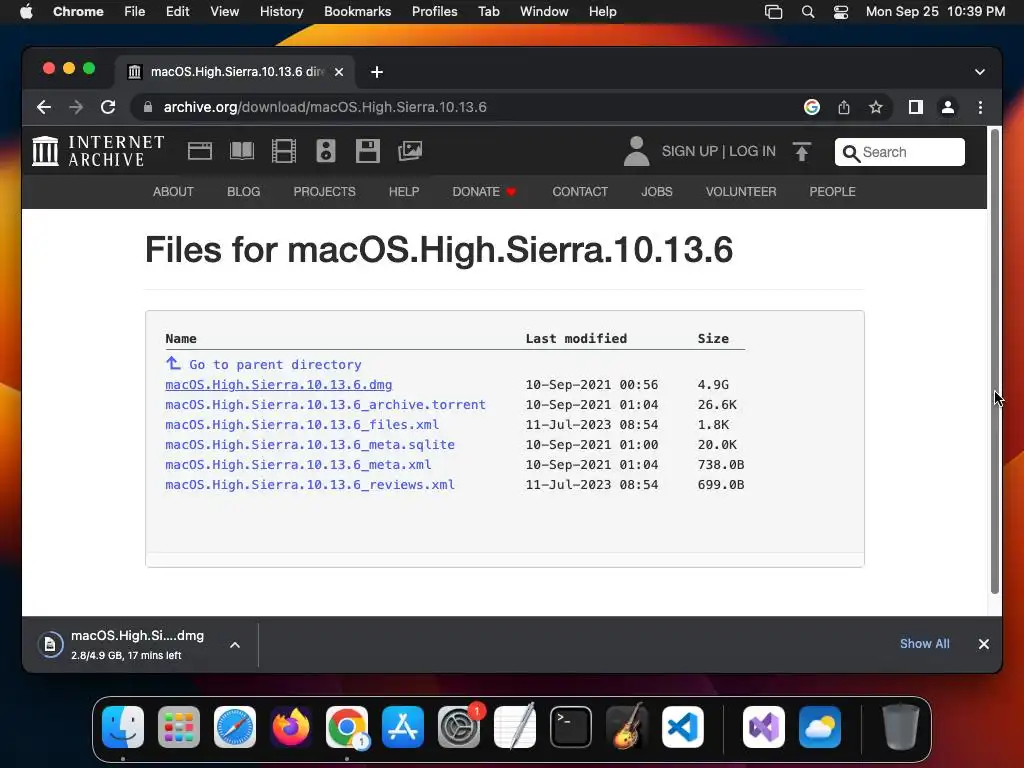Open the Internet Archive Audio (speaker) icon
The height and width of the screenshot is (768, 1024).
(x=325, y=151)
